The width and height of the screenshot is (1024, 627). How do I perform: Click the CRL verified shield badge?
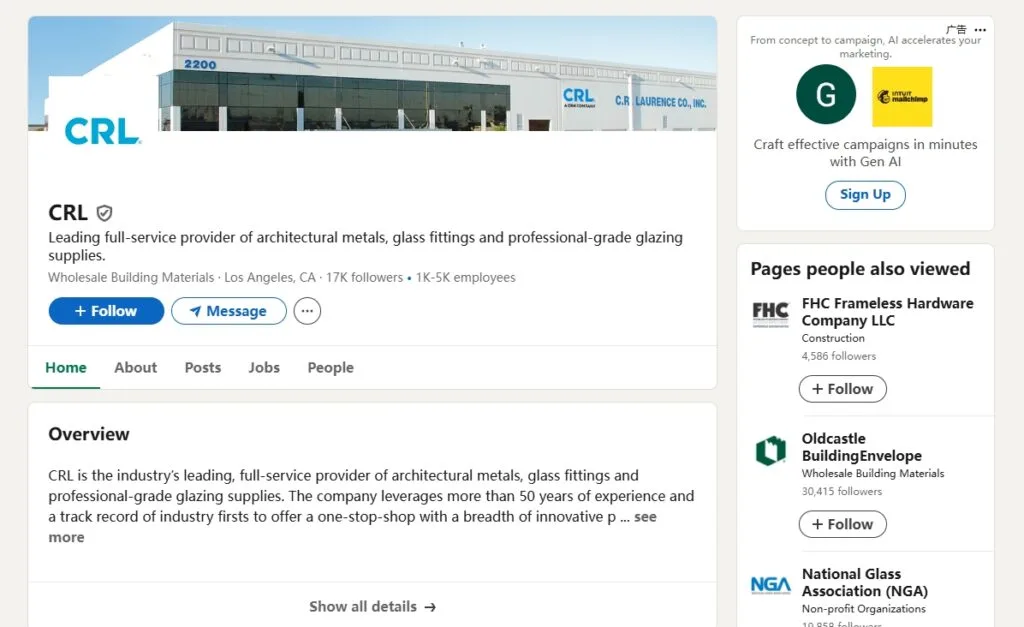click(x=104, y=213)
